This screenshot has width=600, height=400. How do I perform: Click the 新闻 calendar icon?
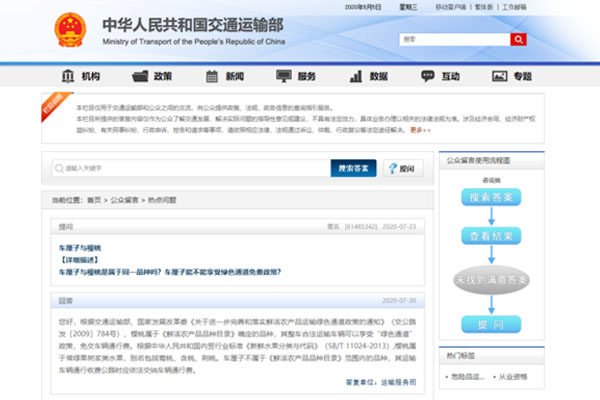[x=211, y=76]
